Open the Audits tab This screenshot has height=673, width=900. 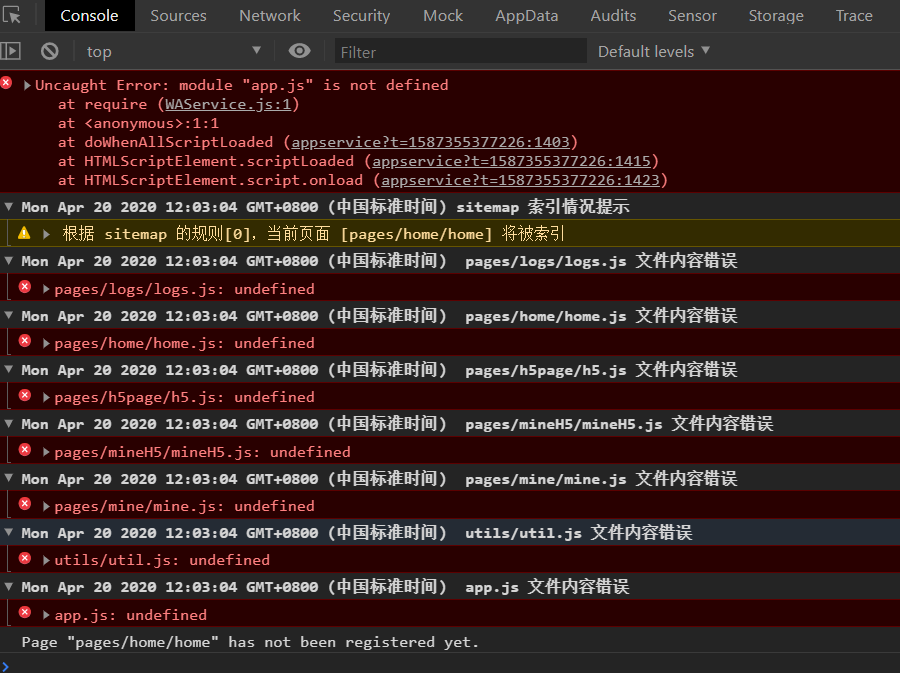613,15
